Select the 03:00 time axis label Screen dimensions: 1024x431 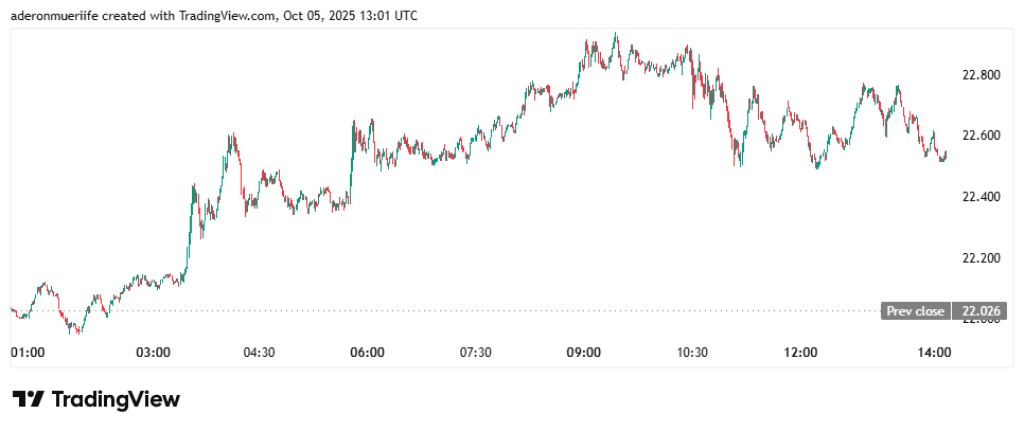click(153, 352)
